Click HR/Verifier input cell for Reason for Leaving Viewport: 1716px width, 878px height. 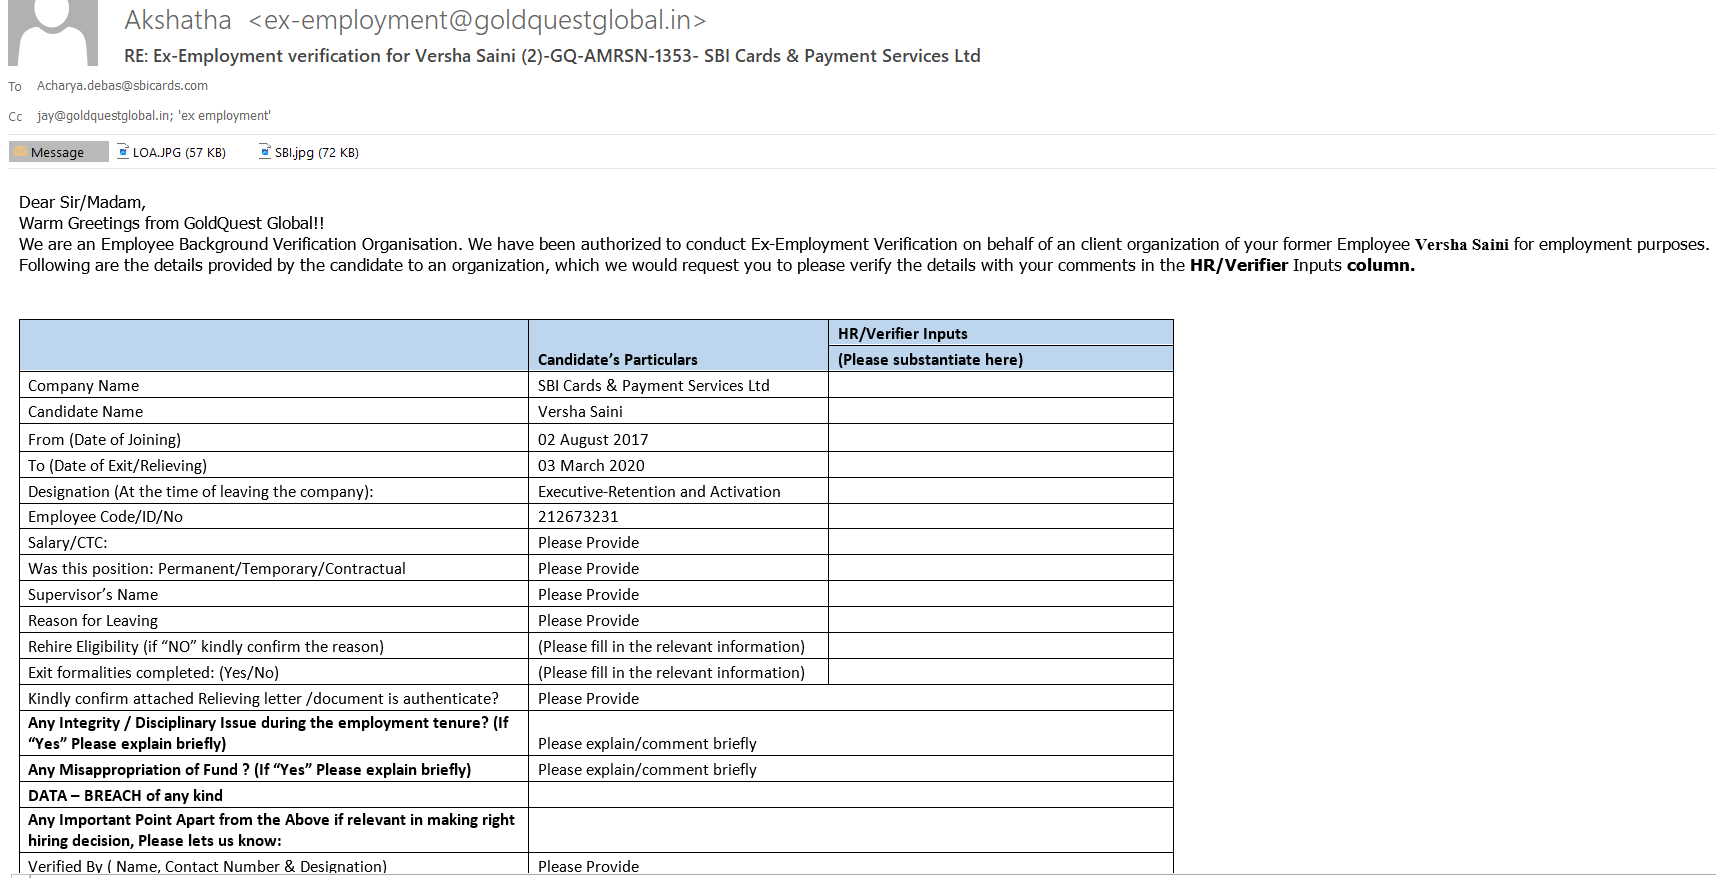1001,620
